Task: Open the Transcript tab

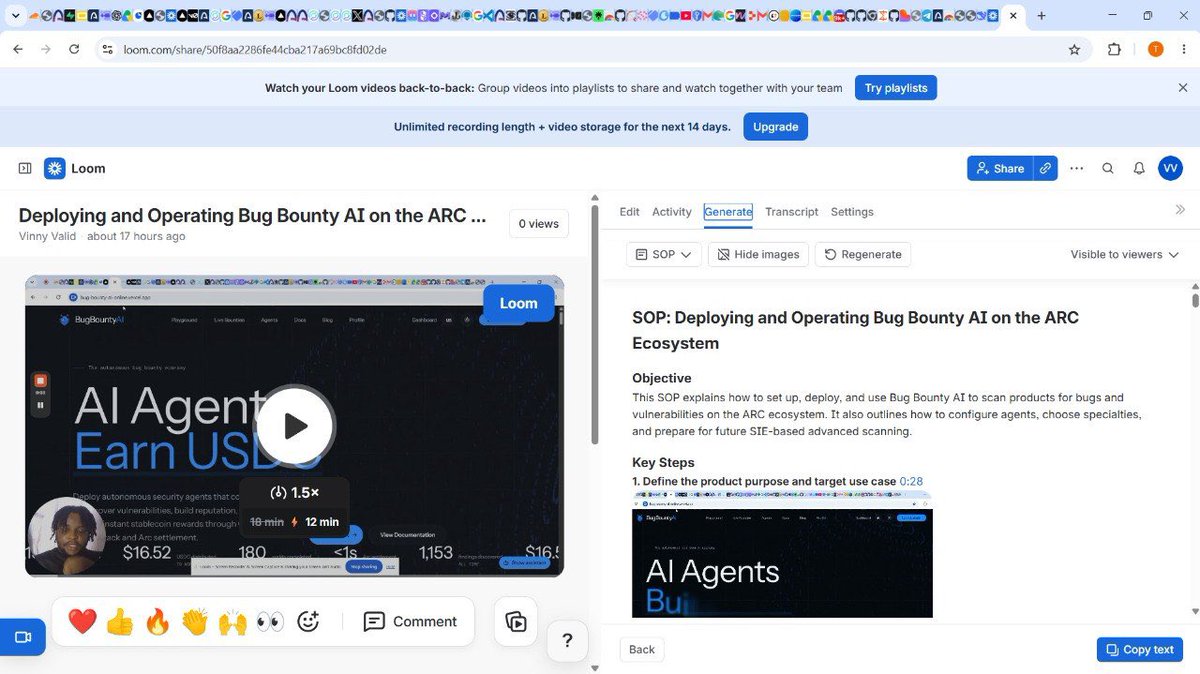Action: click(792, 212)
